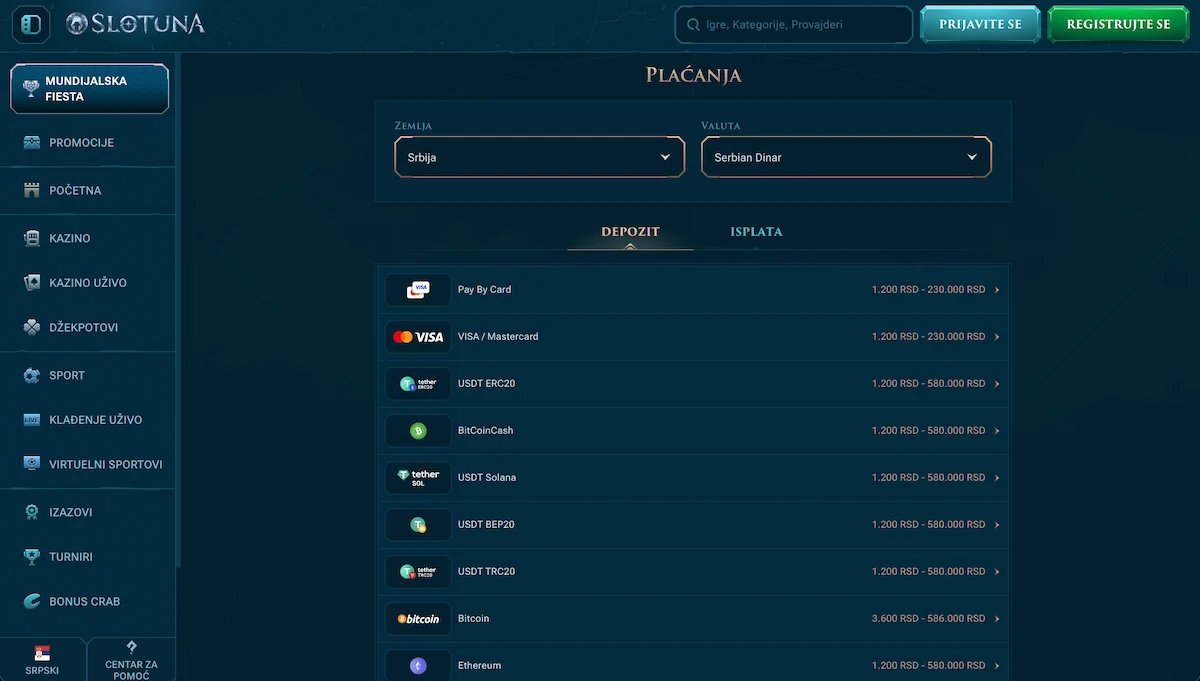1200x681 pixels.
Task: Go to Virtuelni Sportovi section
Action: [x=88, y=464]
